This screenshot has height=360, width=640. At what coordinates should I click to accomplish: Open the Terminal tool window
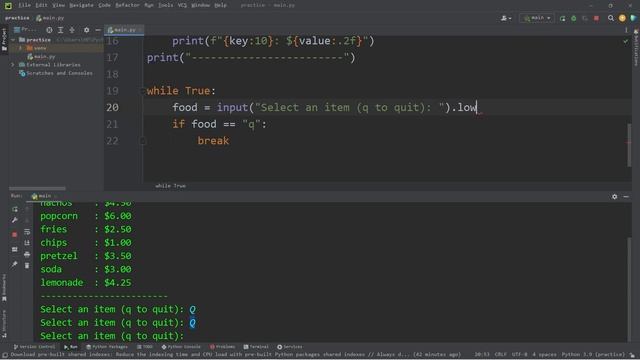[256, 347]
